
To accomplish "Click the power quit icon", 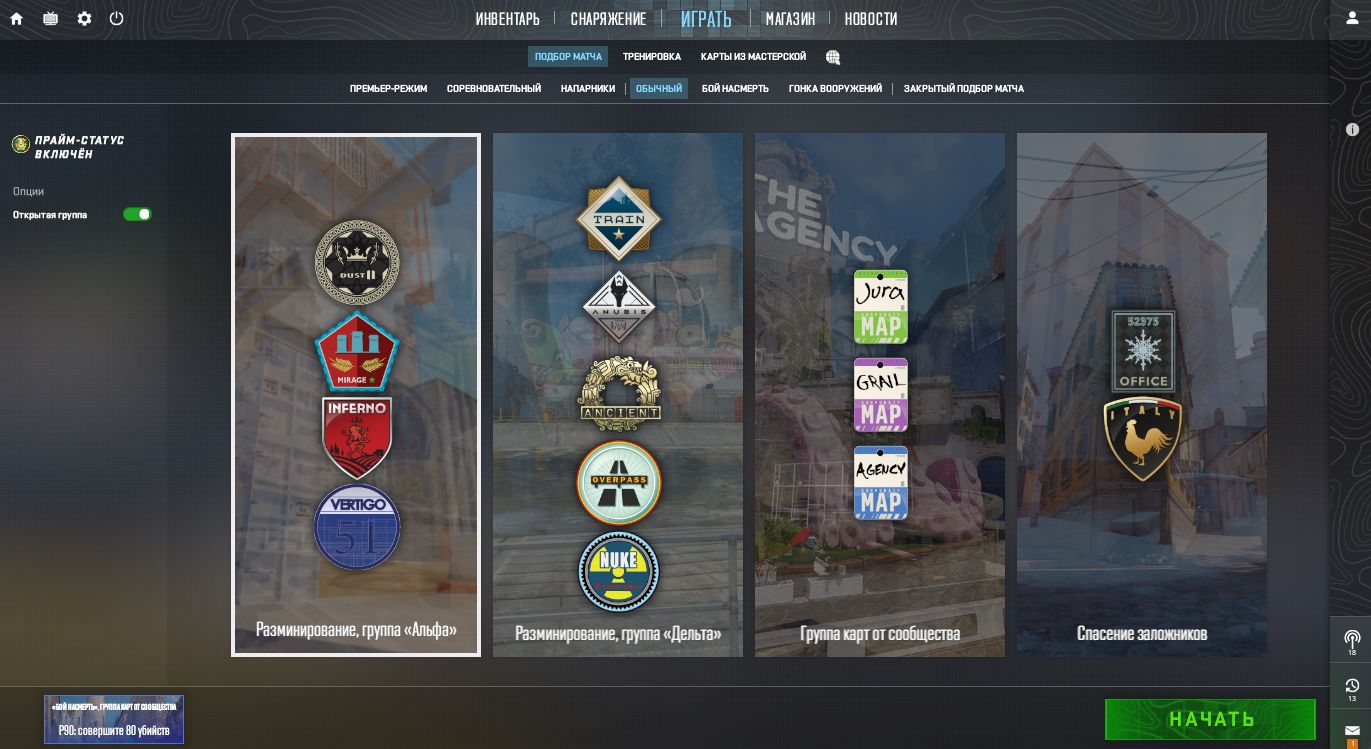I will coord(117,19).
